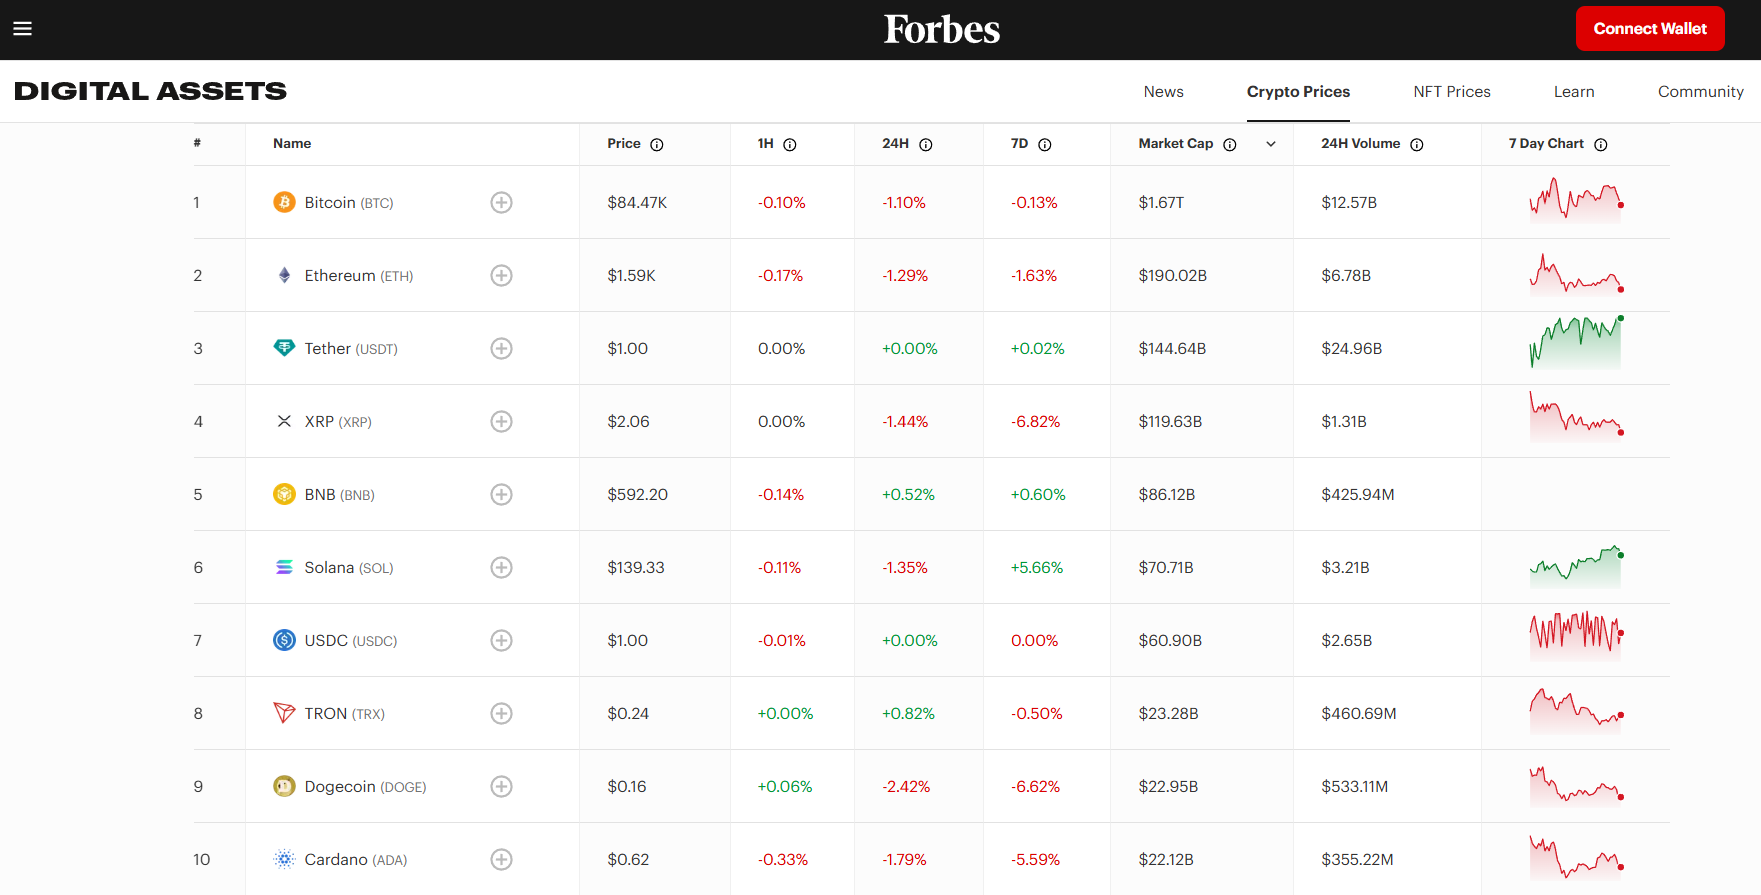Show info for Price column
Image resolution: width=1761 pixels, height=895 pixels.
pos(657,145)
